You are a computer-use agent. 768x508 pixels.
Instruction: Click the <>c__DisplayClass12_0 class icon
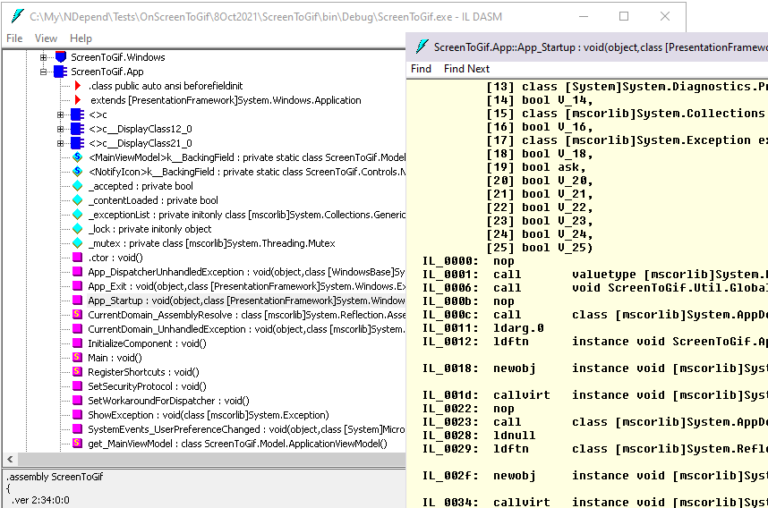77,129
